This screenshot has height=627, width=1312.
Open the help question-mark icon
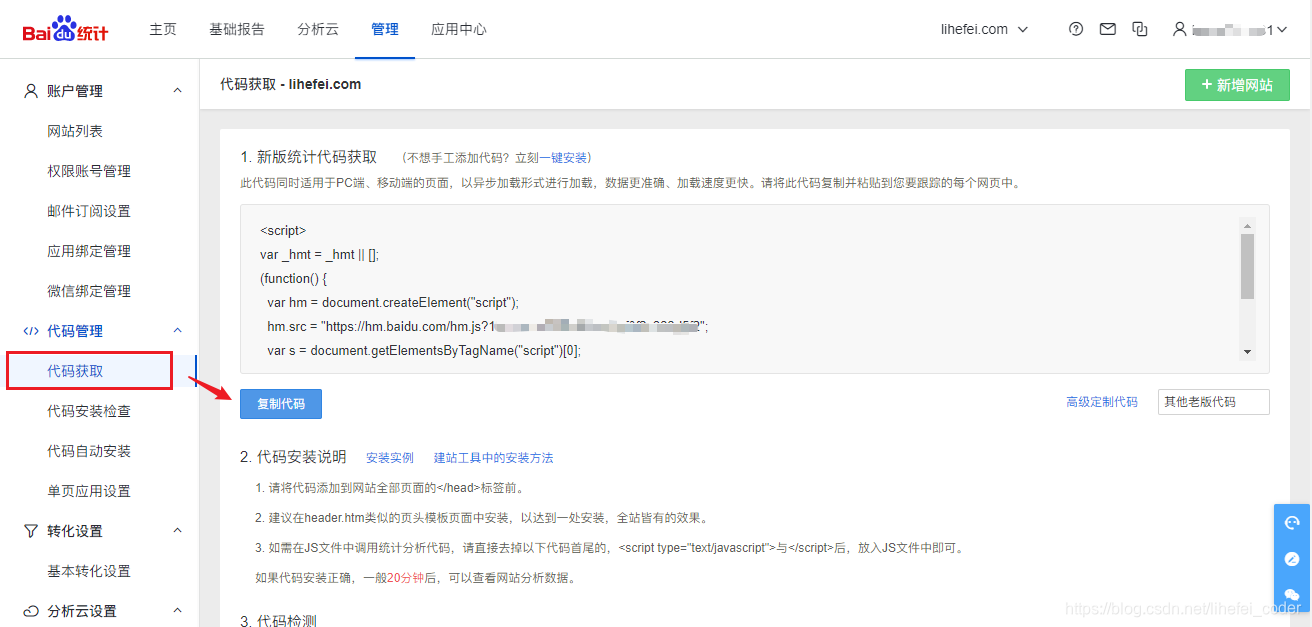(1076, 30)
